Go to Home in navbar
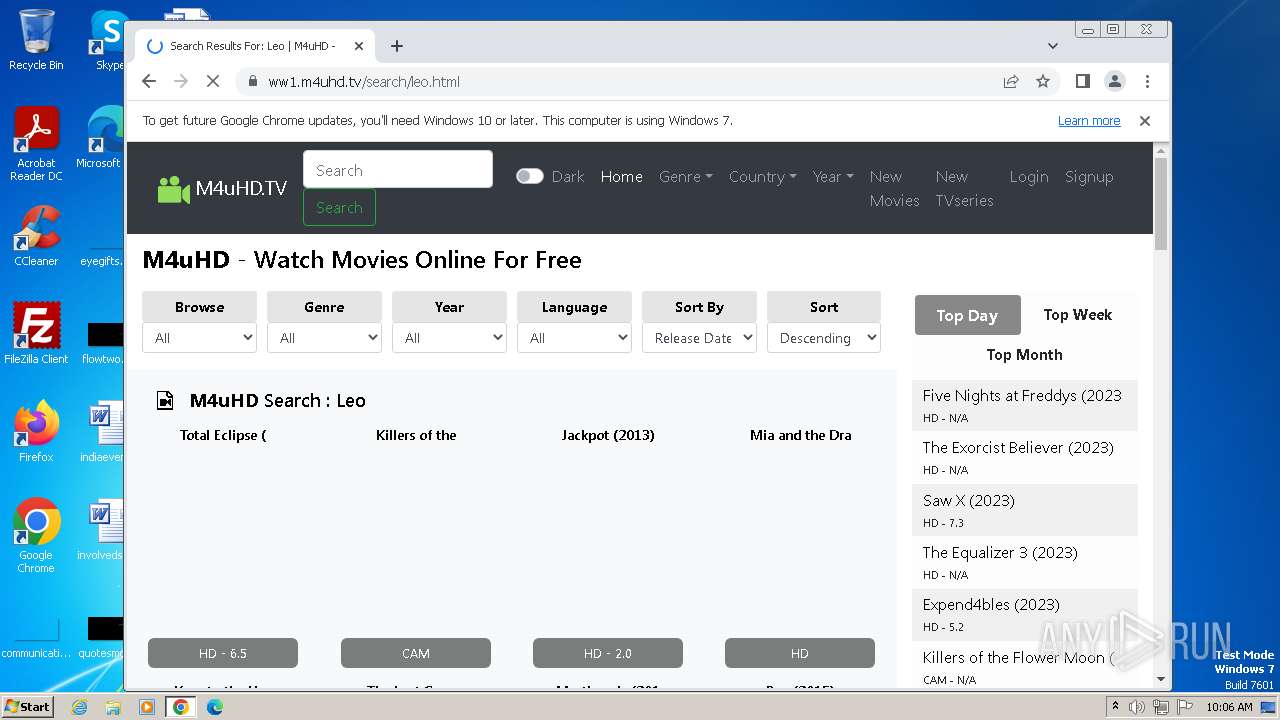This screenshot has width=1280, height=720. (x=622, y=176)
